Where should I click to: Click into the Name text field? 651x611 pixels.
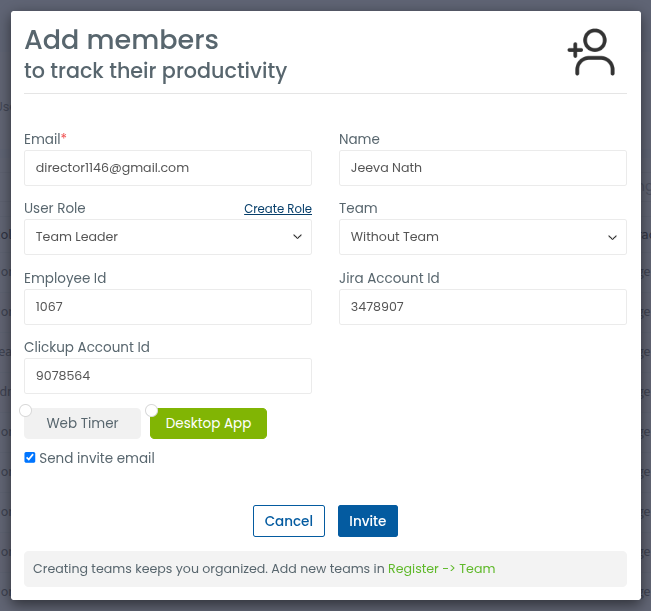[483, 168]
